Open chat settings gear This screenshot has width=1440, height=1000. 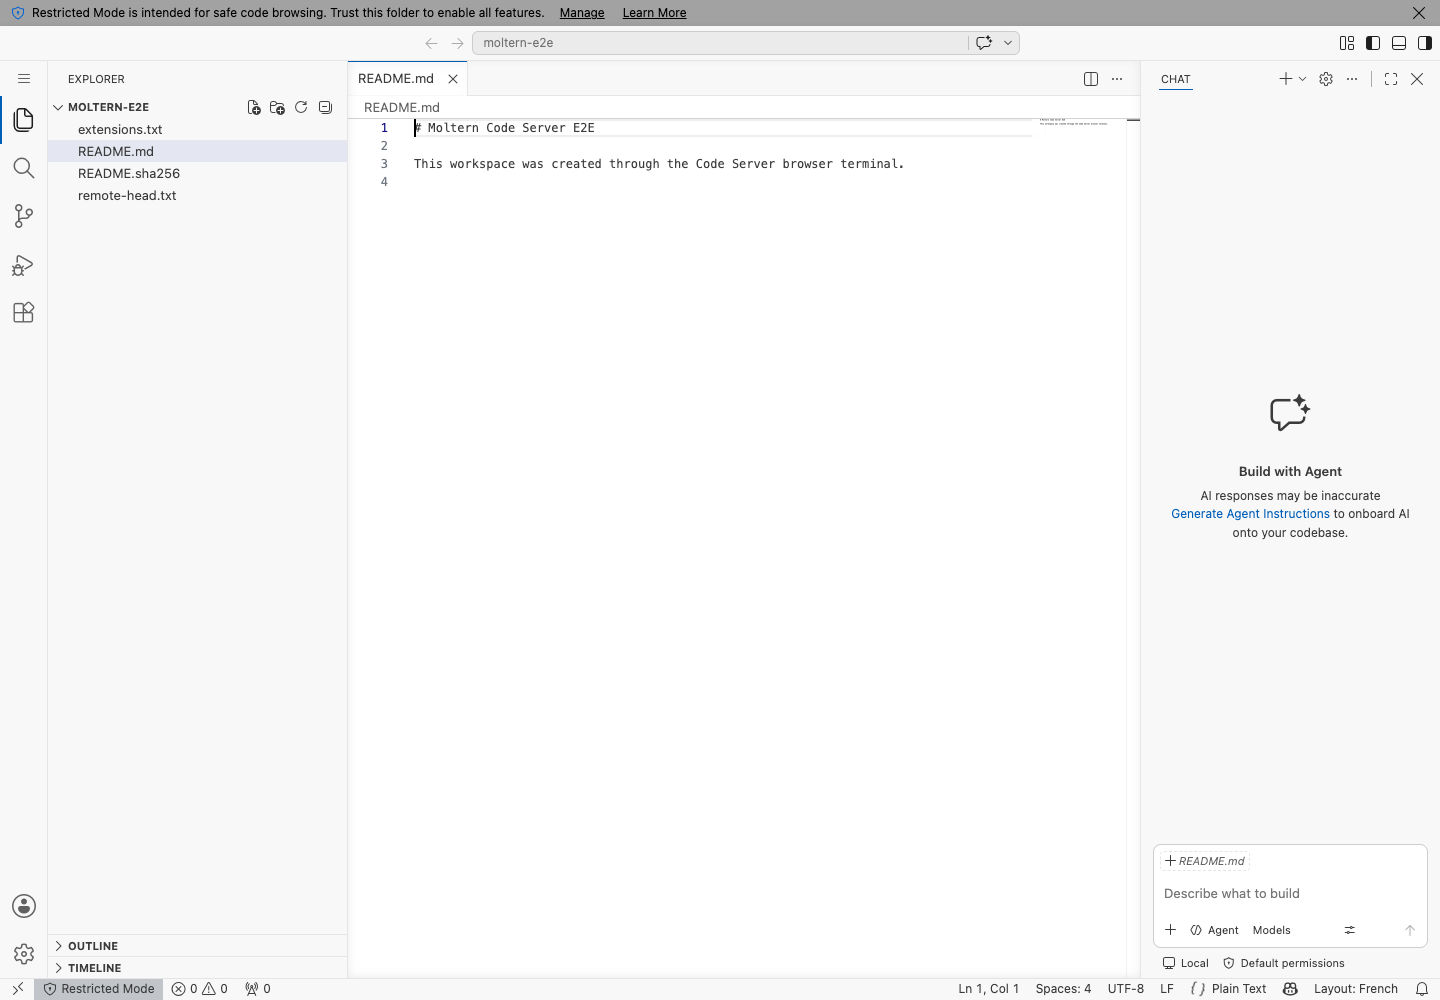click(1326, 79)
